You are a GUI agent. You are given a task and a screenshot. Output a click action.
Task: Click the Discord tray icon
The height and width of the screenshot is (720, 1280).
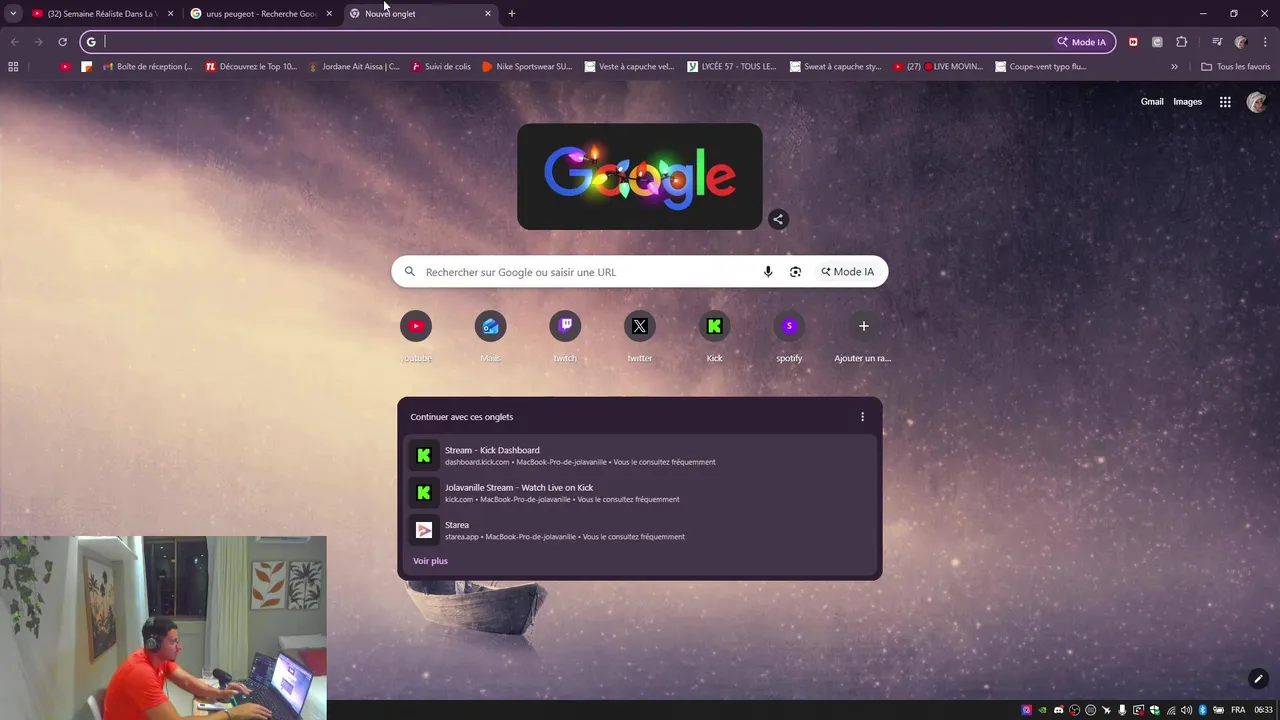pyautogui.click(x=1058, y=710)
